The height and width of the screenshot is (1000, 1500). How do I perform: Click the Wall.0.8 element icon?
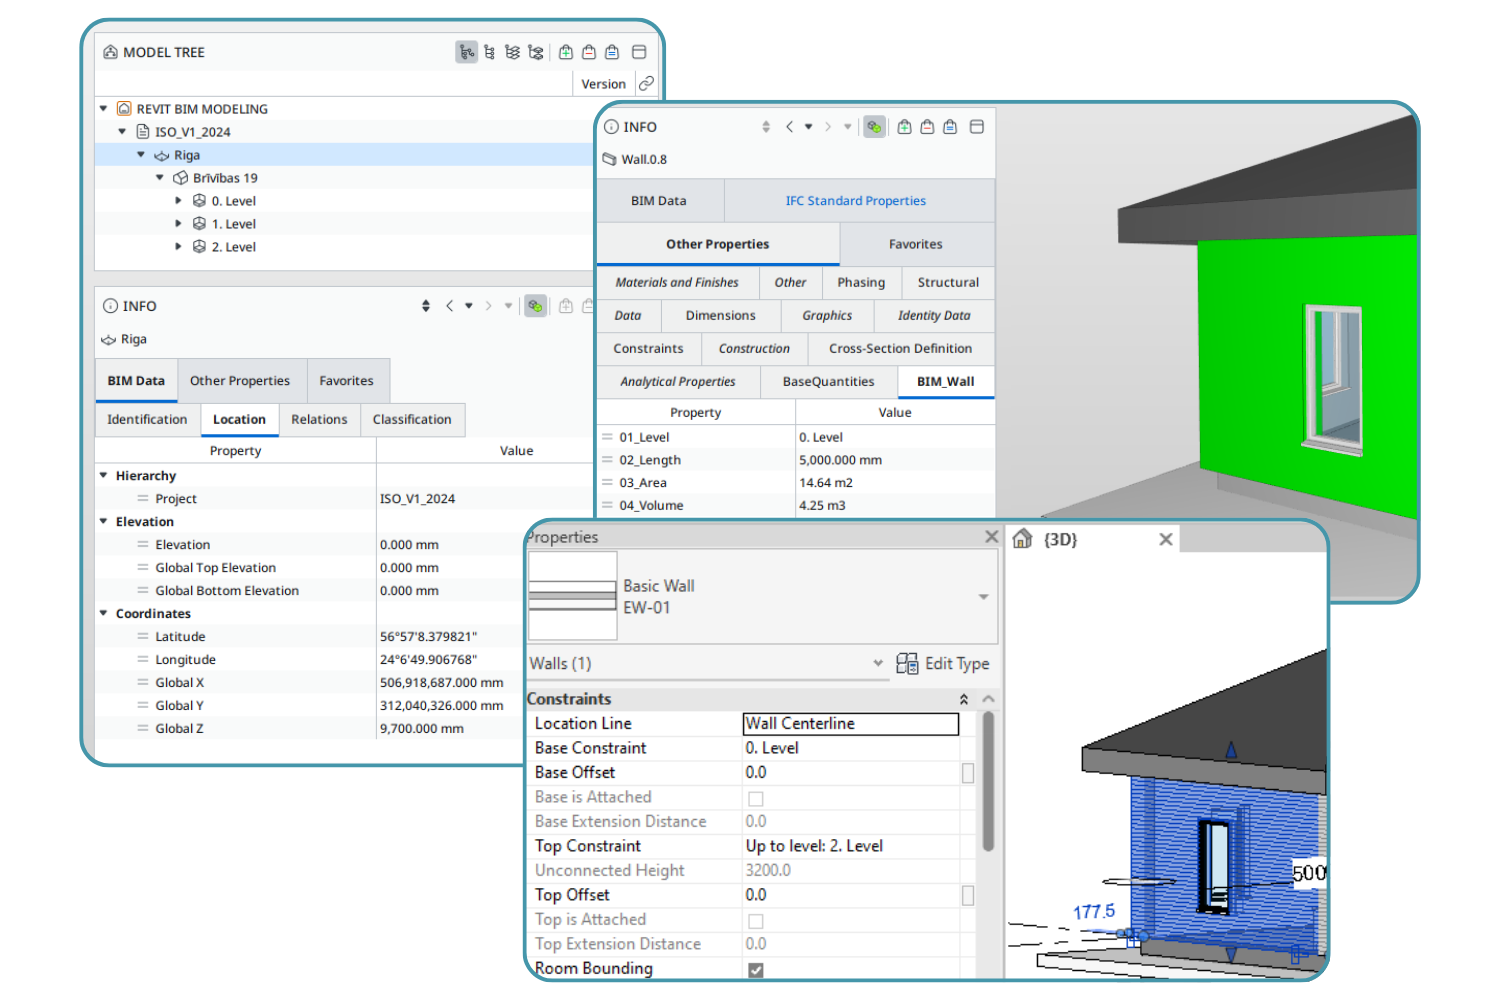click(x=609, y=159)
